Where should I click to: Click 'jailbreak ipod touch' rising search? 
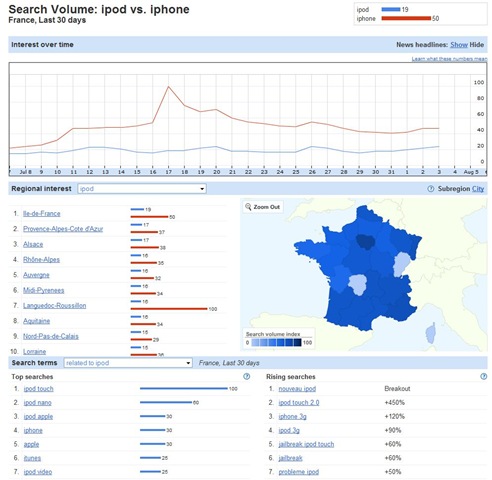pos(306,444)
